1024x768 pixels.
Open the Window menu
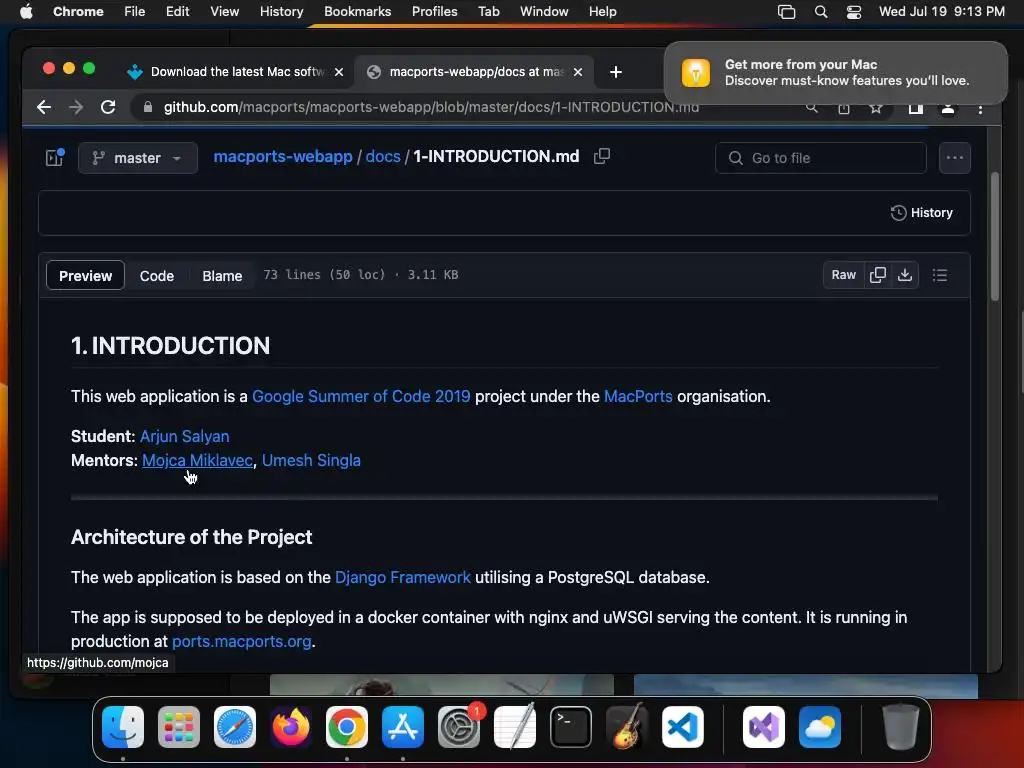[544, 12]
